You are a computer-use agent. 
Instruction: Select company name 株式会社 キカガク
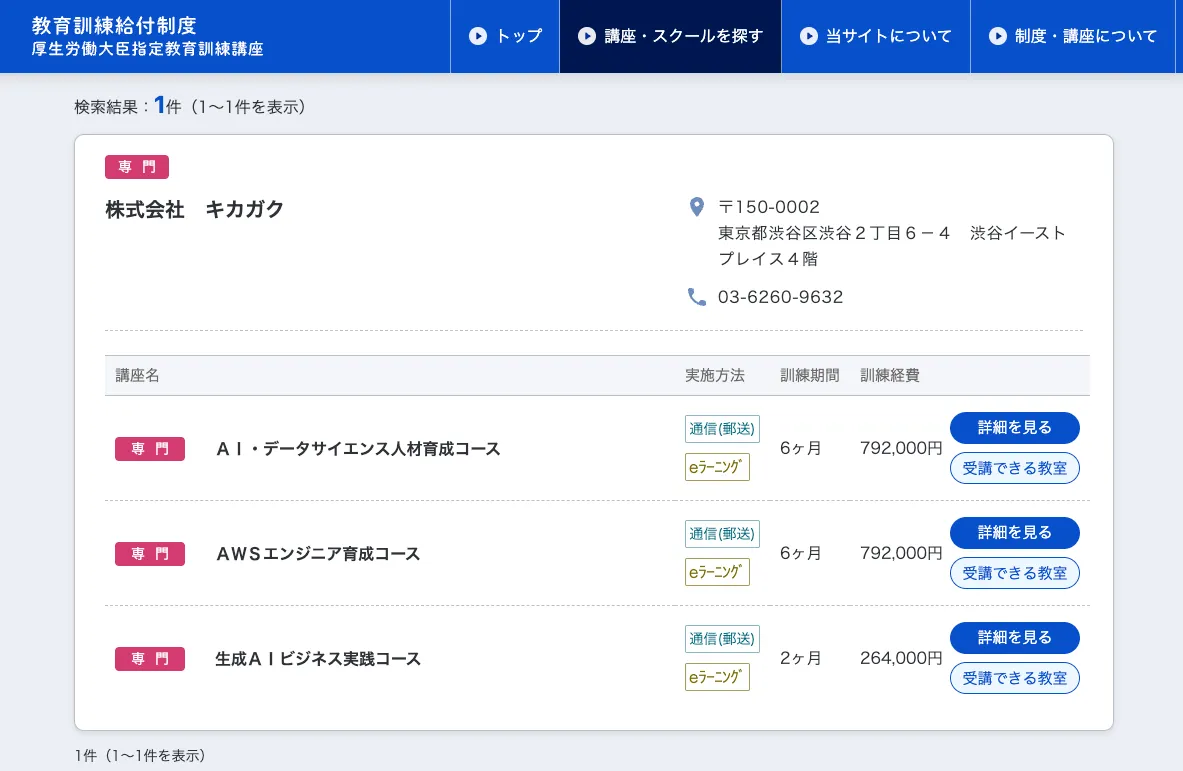pos(194,209)
